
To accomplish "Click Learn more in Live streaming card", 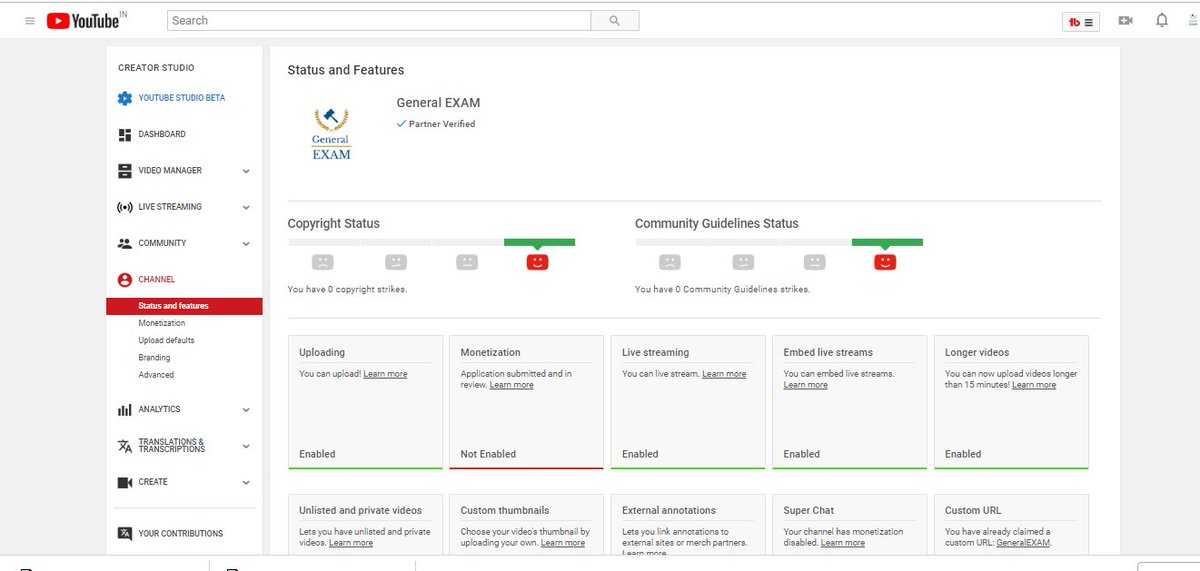I will tap(724, 374).
